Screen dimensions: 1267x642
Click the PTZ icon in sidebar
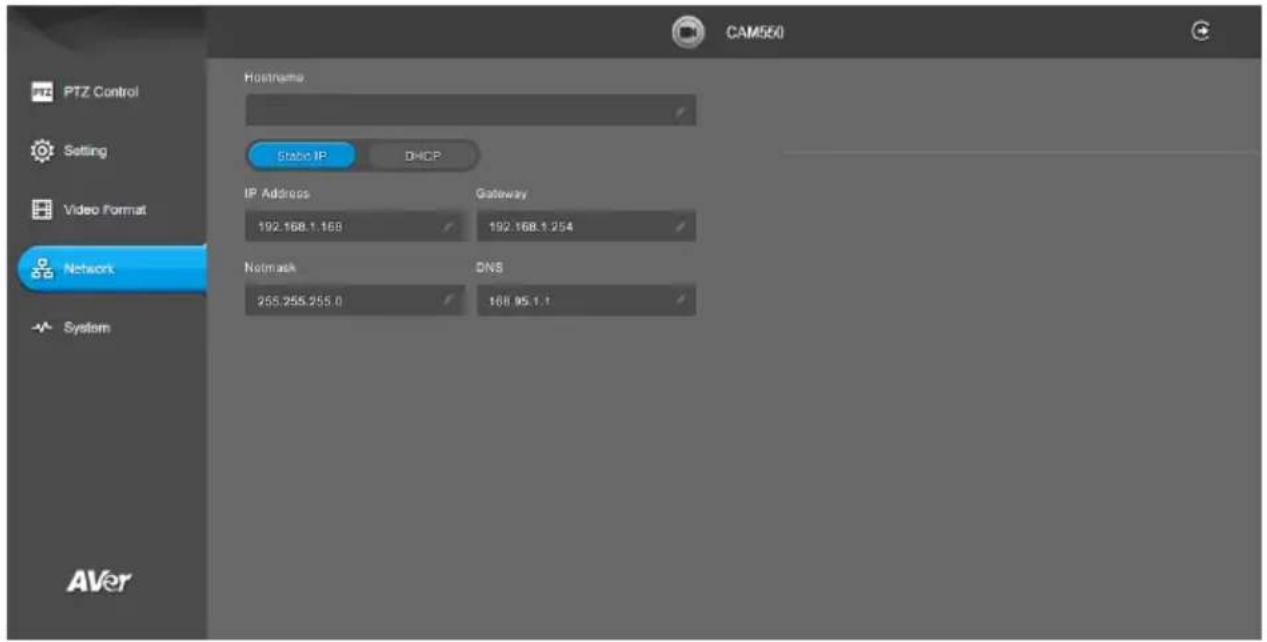tap(42, 92)
